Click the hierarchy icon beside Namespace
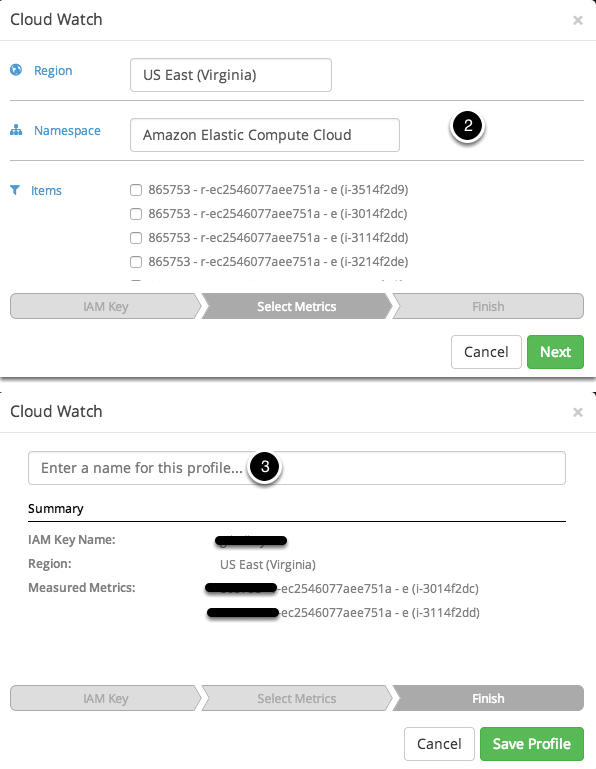This screenshot has width=596, height=769. tap(16, 130)
